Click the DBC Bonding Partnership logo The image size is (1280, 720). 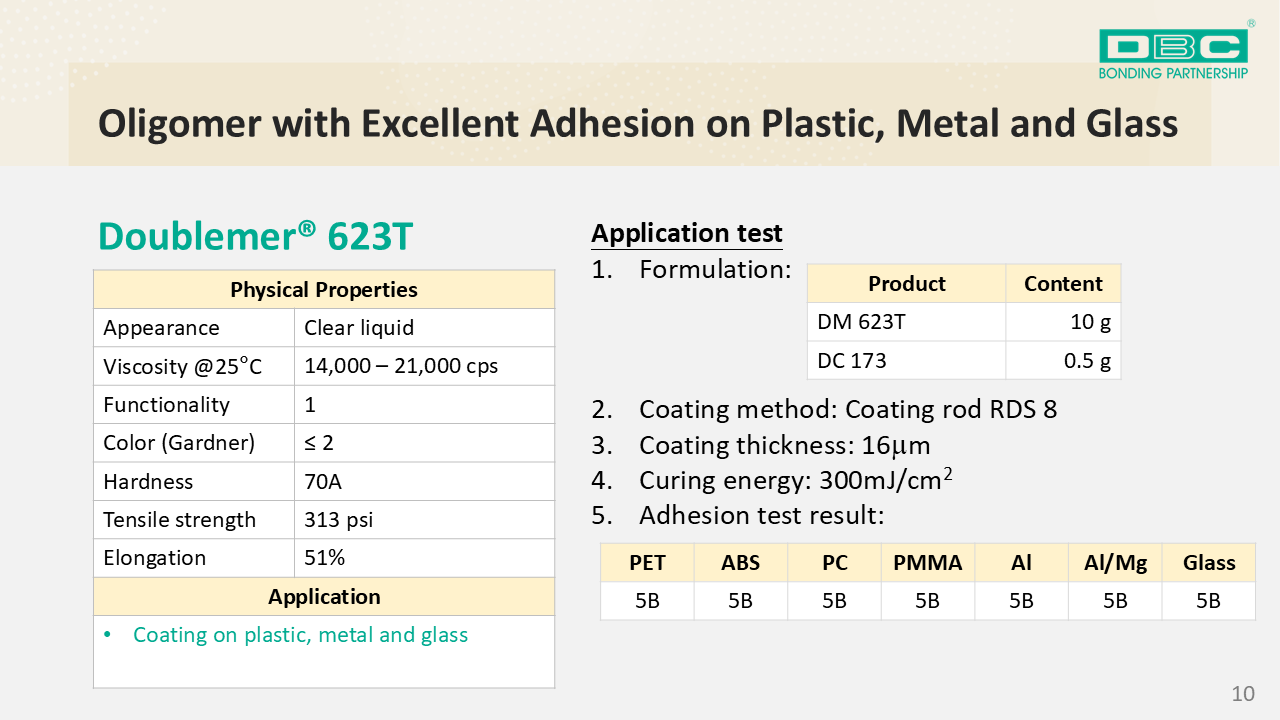click(x=1173, y=53)
